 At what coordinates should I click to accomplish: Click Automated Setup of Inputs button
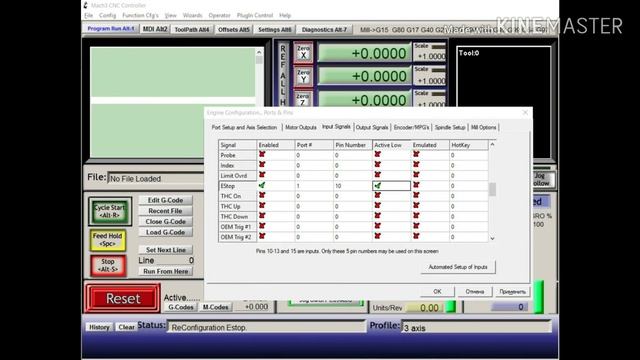458,267
